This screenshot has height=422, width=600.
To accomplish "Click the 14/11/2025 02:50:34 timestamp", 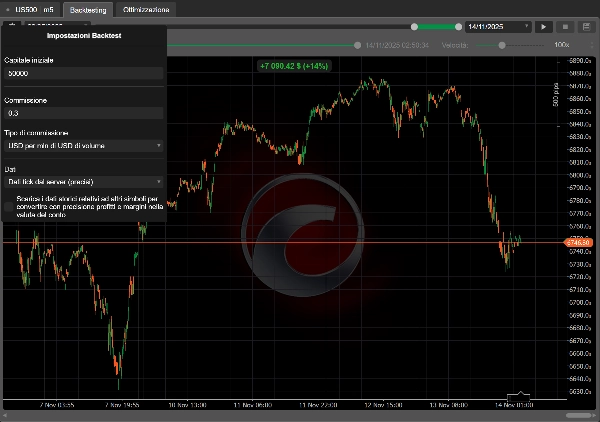I will tap(397, 46).
